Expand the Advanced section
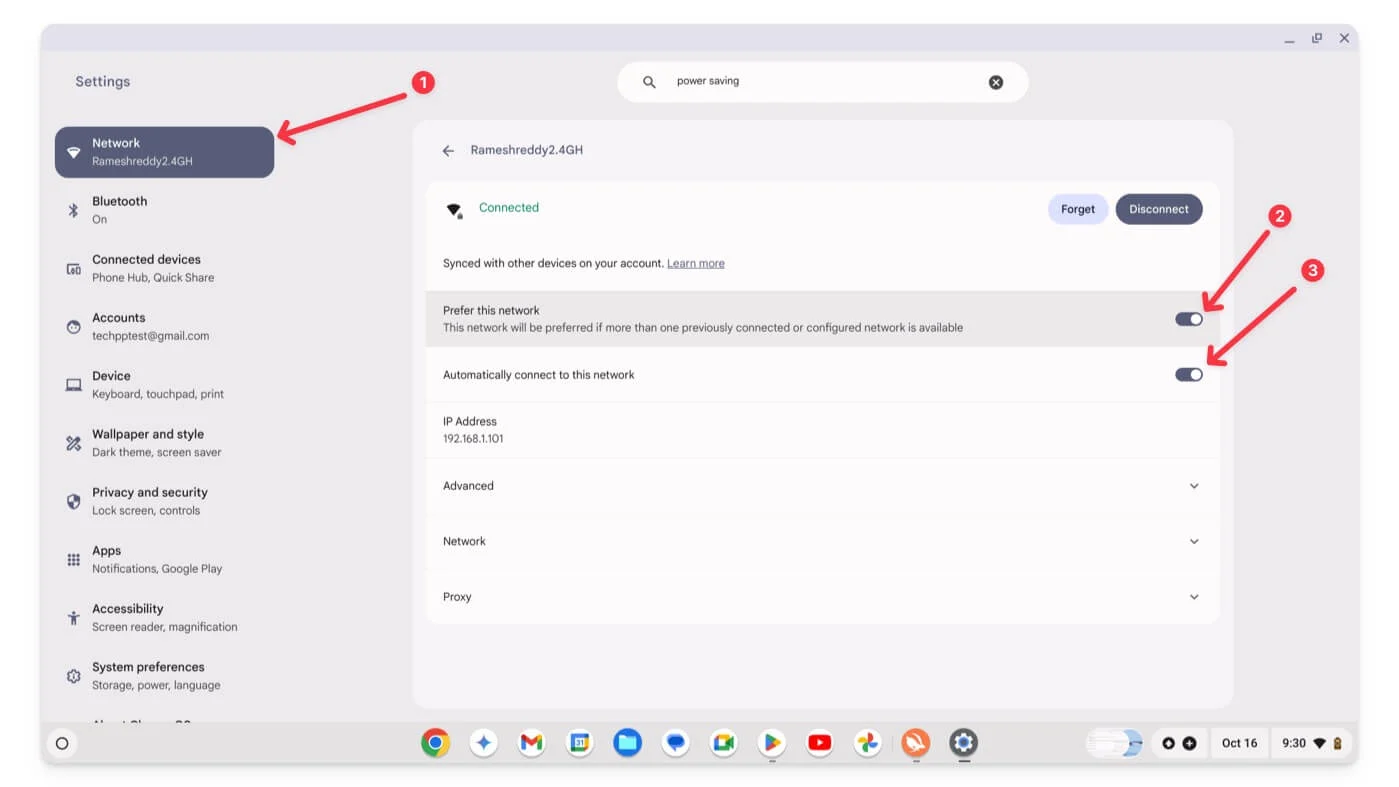This screenshot has width=1399, height=787. [x=822, y=486]
